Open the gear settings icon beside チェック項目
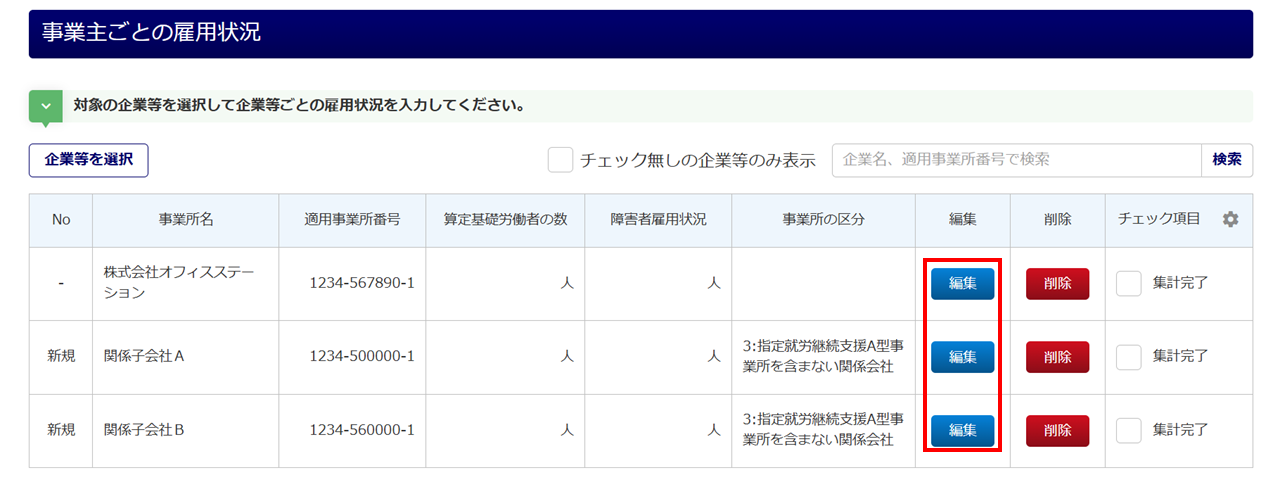Image resolution: width=1280 pixels, height=482 pixels. pyautogui.click(x=1230, y=220)
